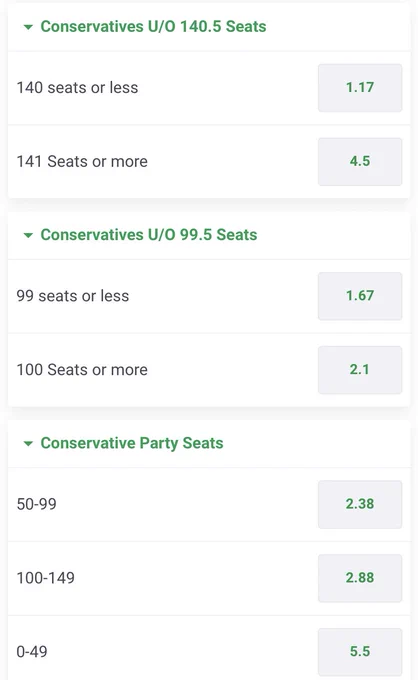The width and height of the screenshot is (418, 680).
Task: Choose the 5.5 odds for 0-49 seats
Action: pyautogui.click(x=360, y=651)
